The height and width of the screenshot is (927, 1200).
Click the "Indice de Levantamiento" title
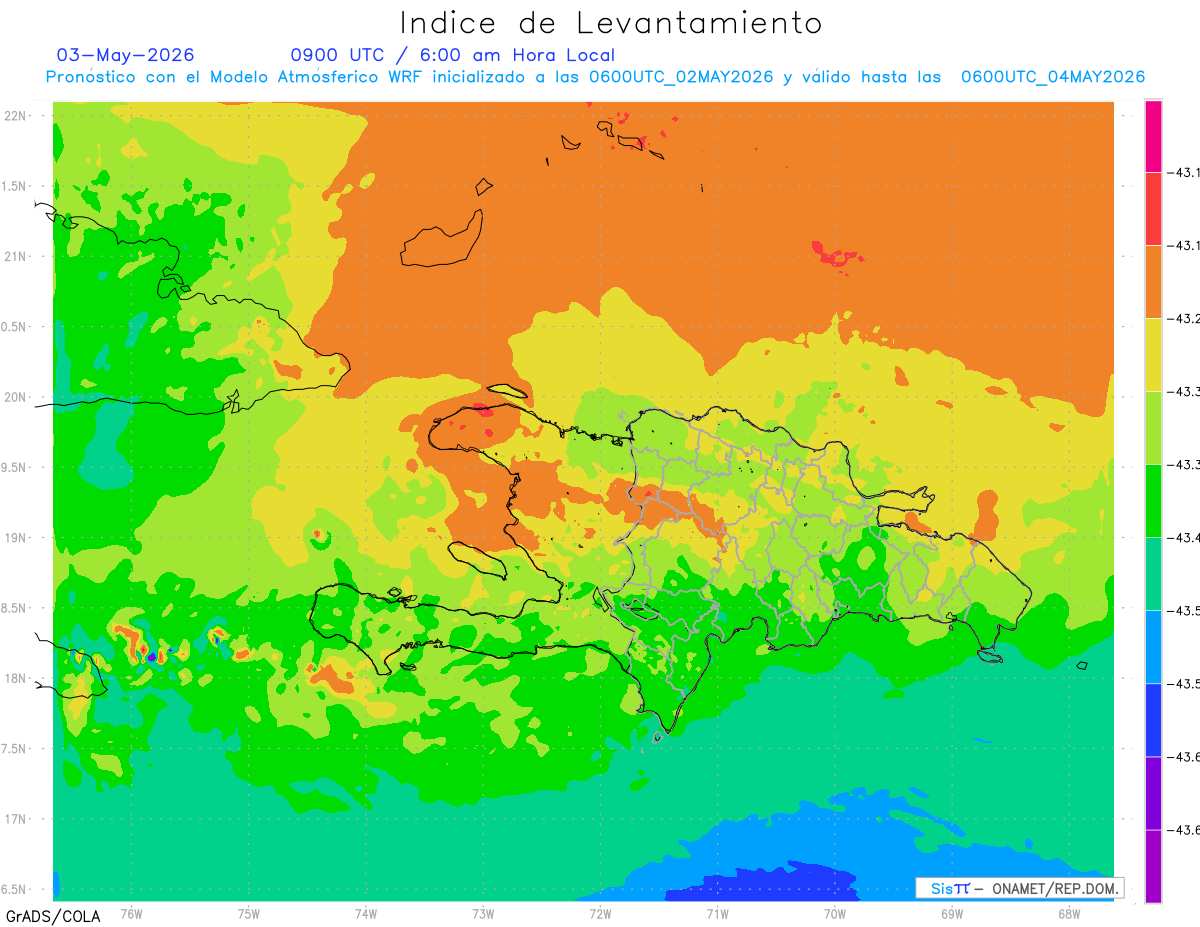click(x=611, y=22)
